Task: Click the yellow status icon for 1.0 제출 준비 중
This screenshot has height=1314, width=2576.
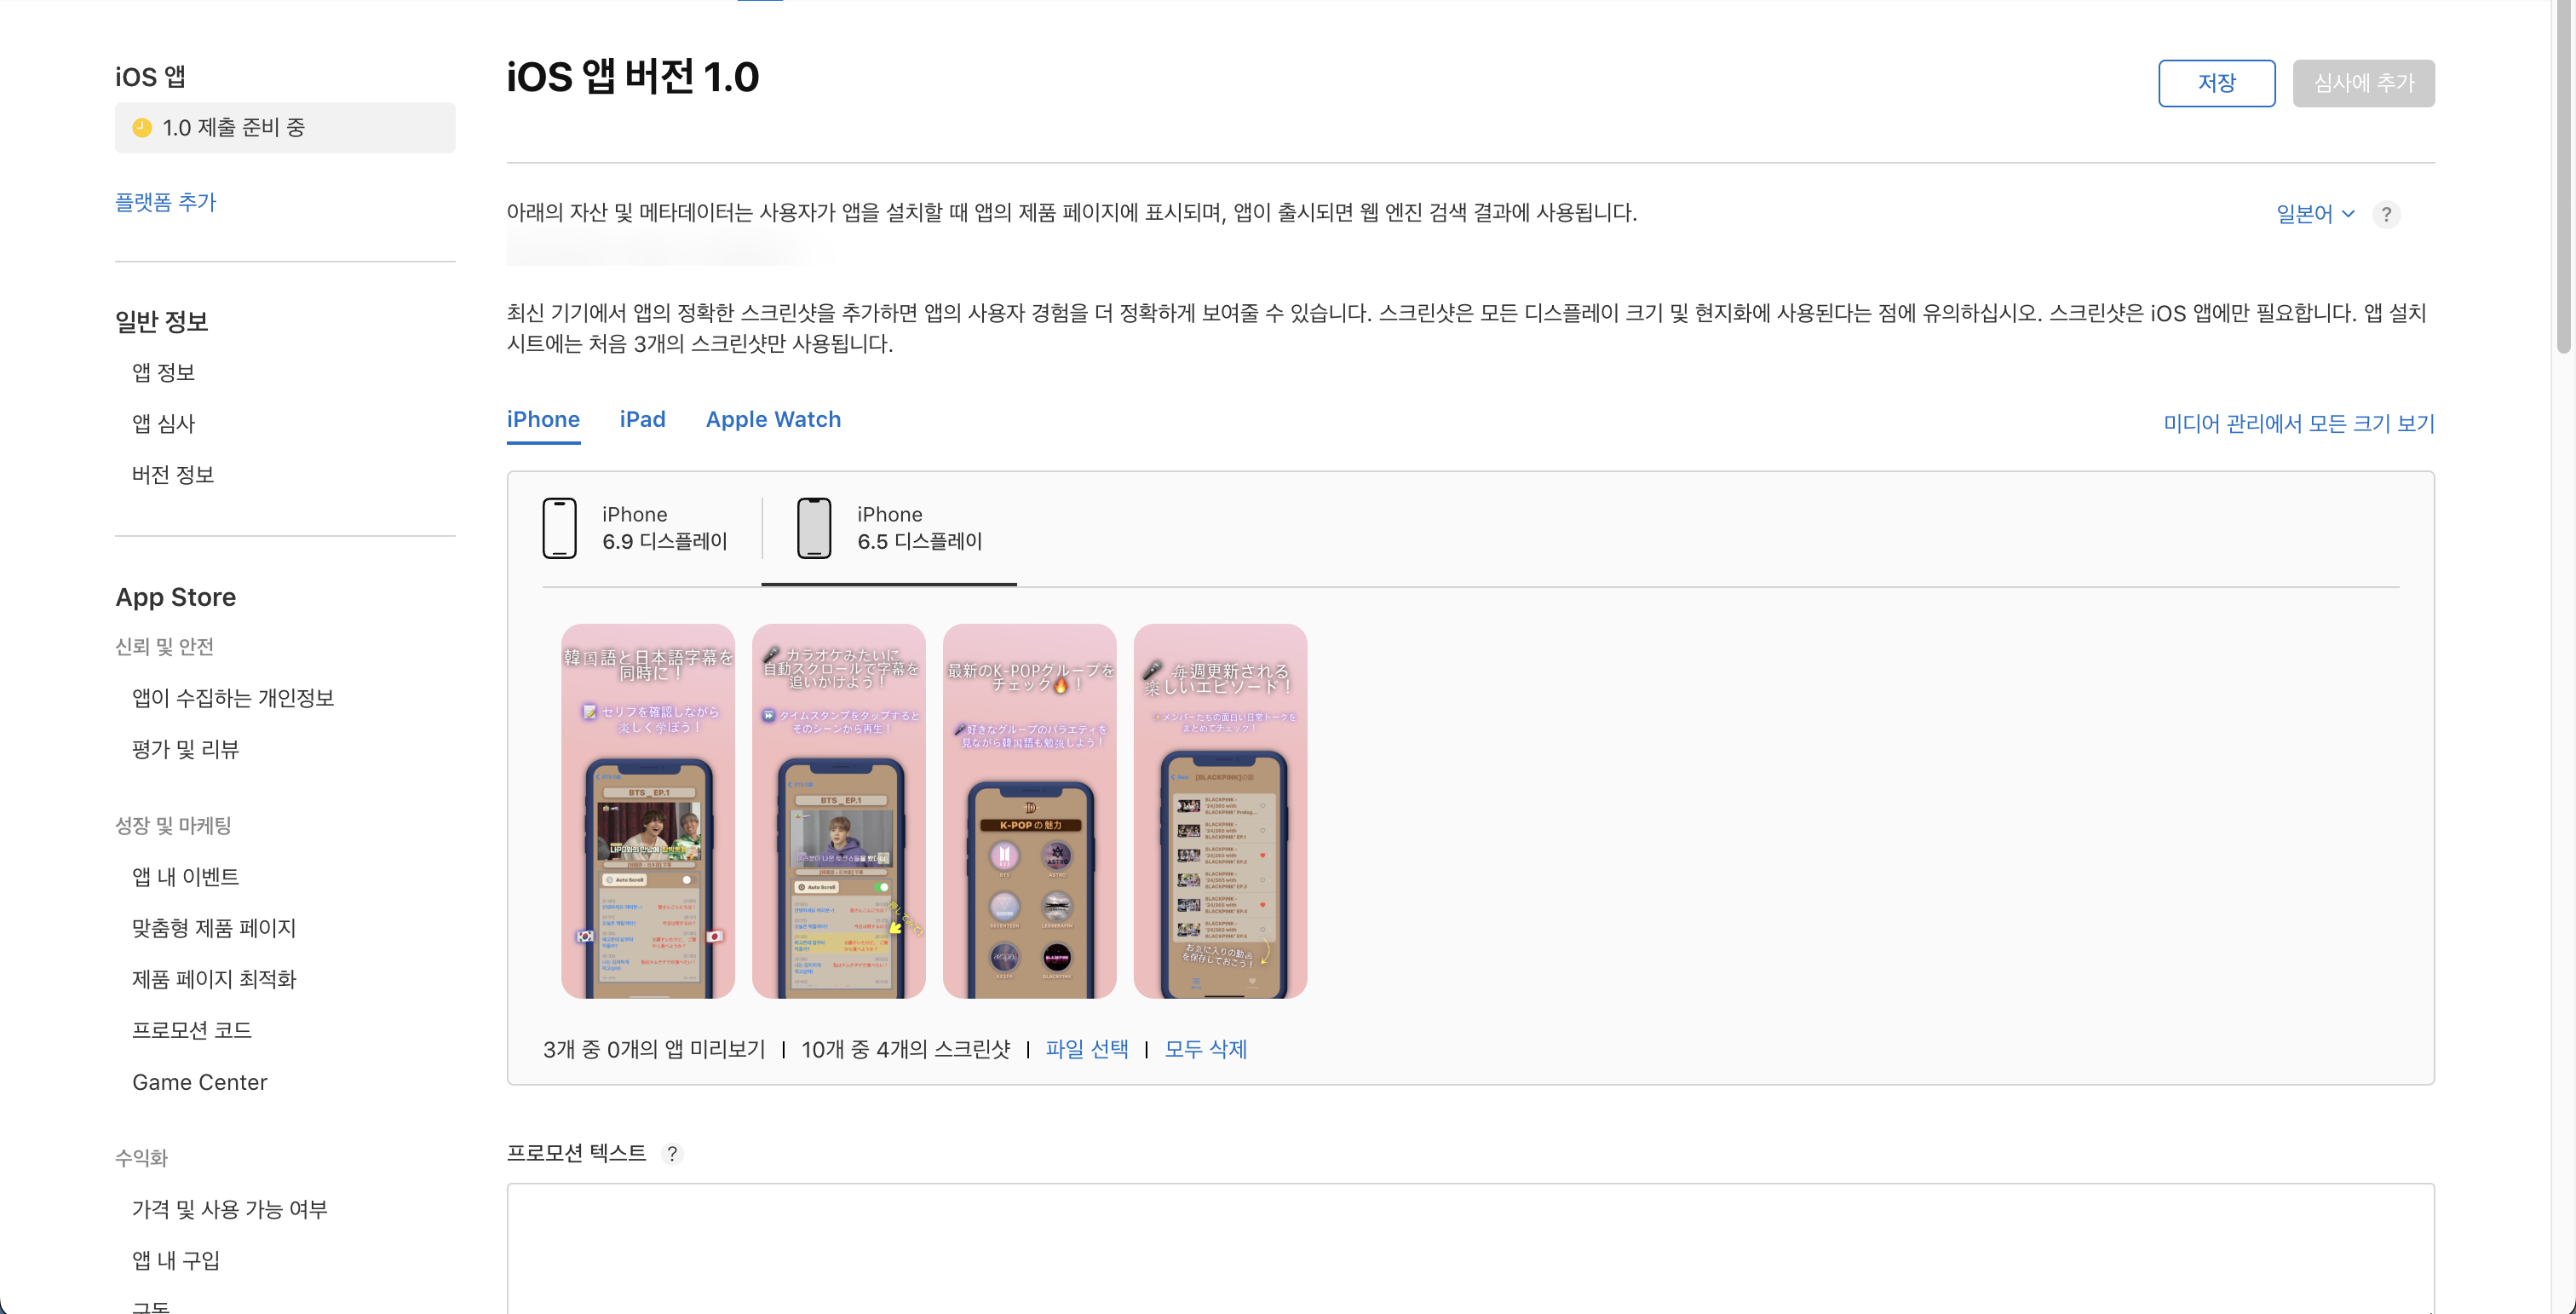Action: coord(142,127)
